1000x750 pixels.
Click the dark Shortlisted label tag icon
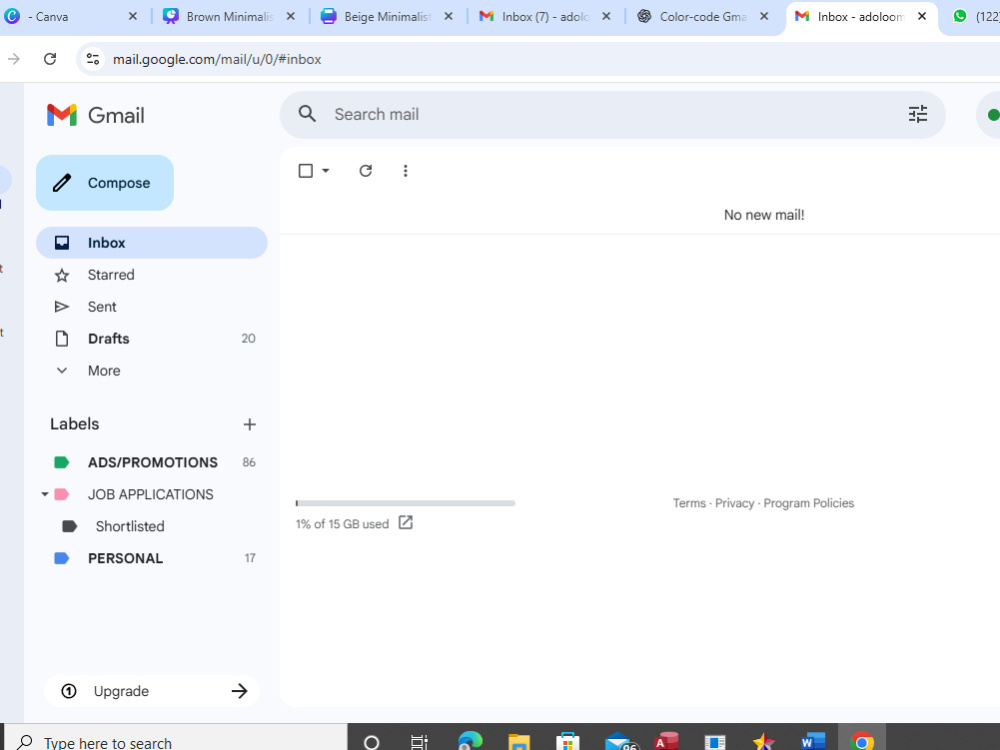(x=70, y=526)
